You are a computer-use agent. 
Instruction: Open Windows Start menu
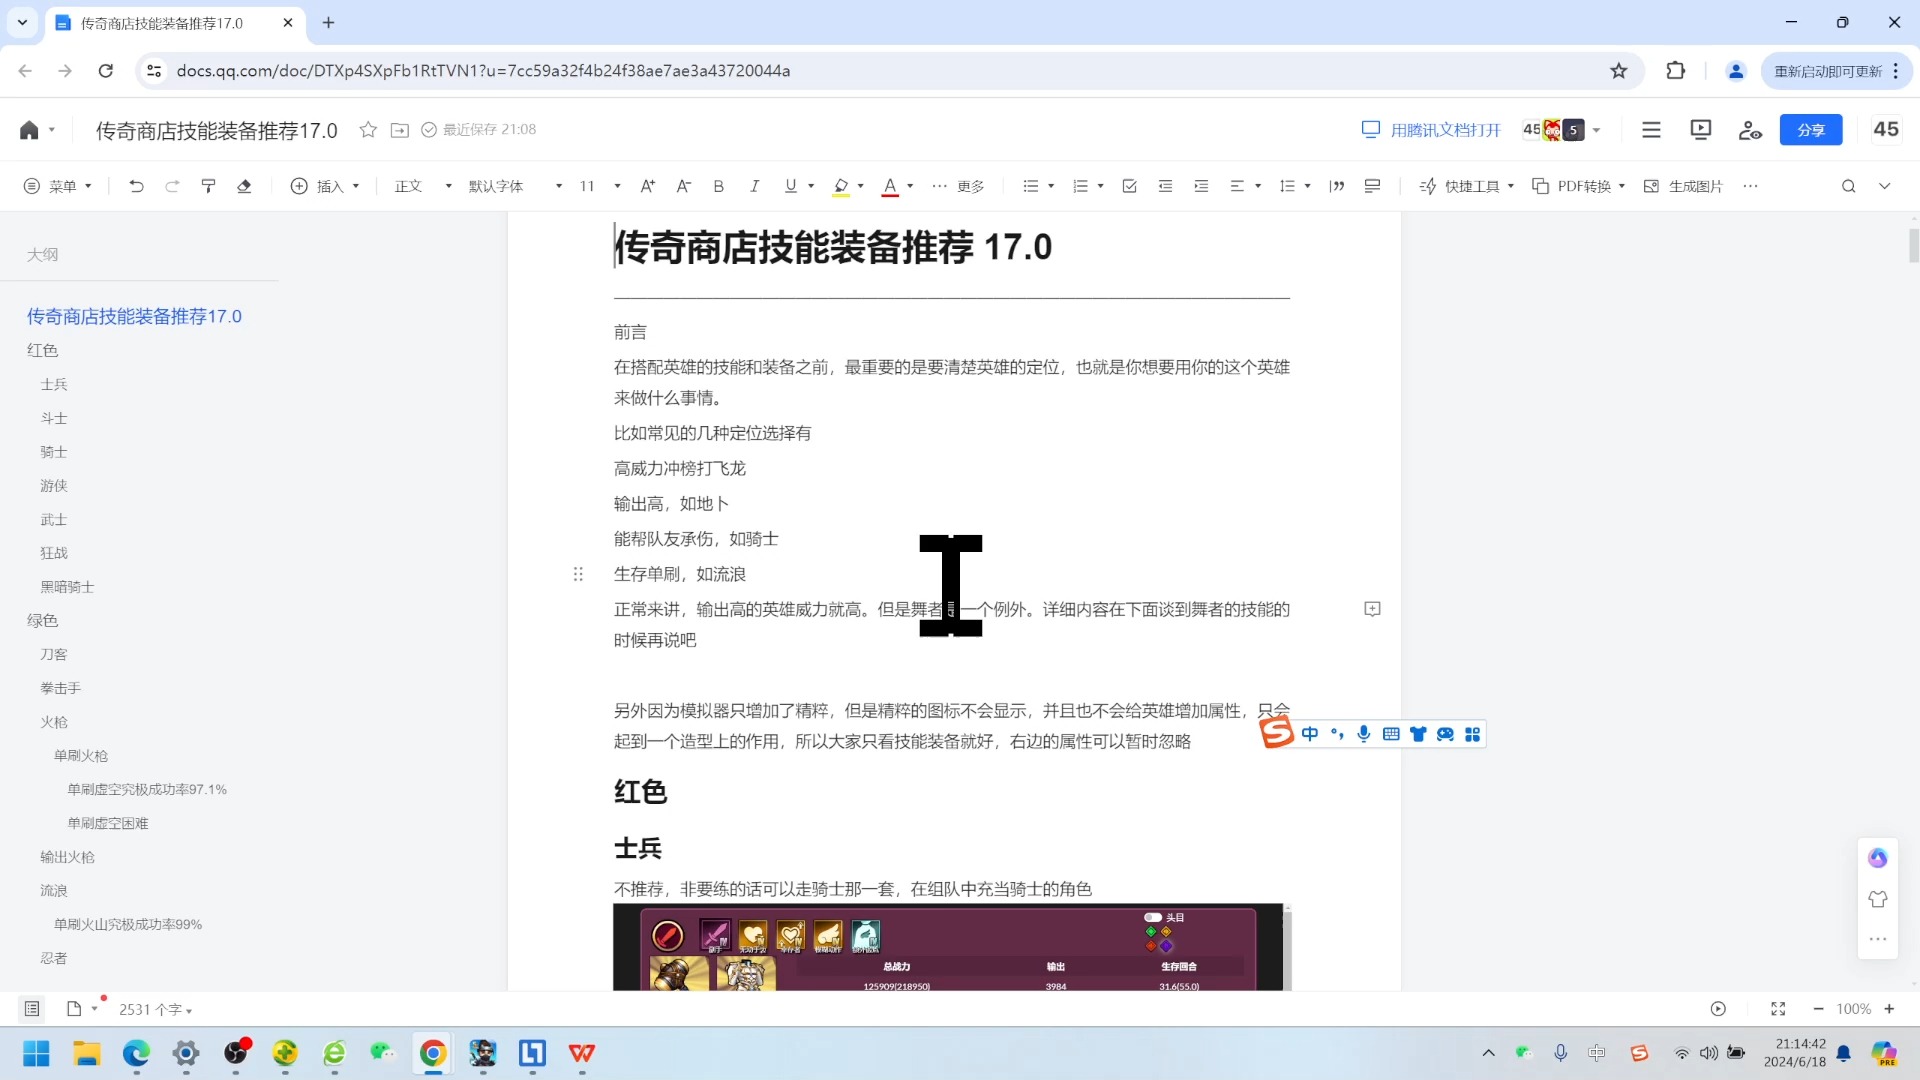point(37,1053)
